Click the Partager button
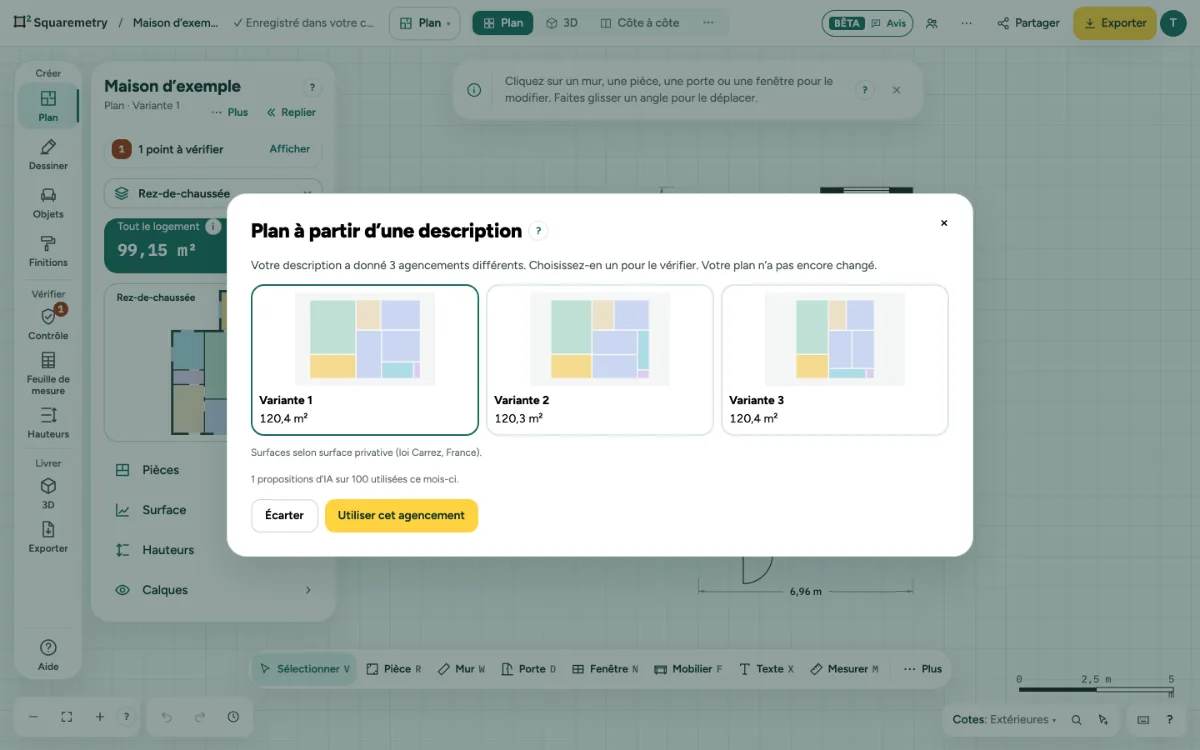Screen dimensions: 1200x750 pyautogui.click(x=1028, y=23)
